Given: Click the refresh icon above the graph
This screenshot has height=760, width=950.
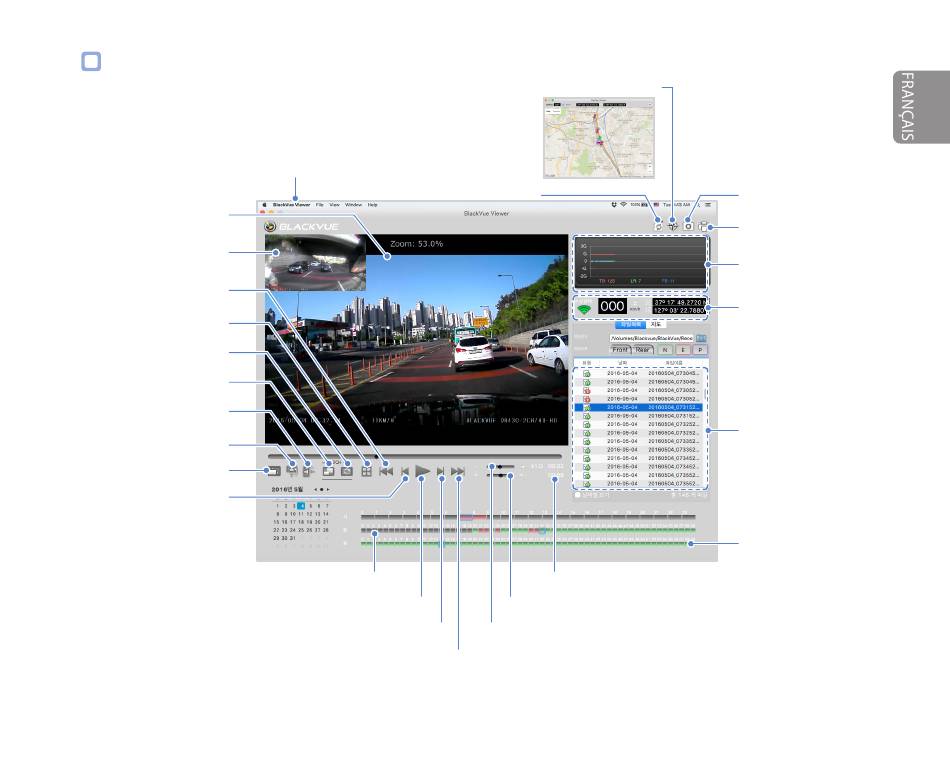Looking at the screenshot, I should pyautogui.click(x=659, y=227).
